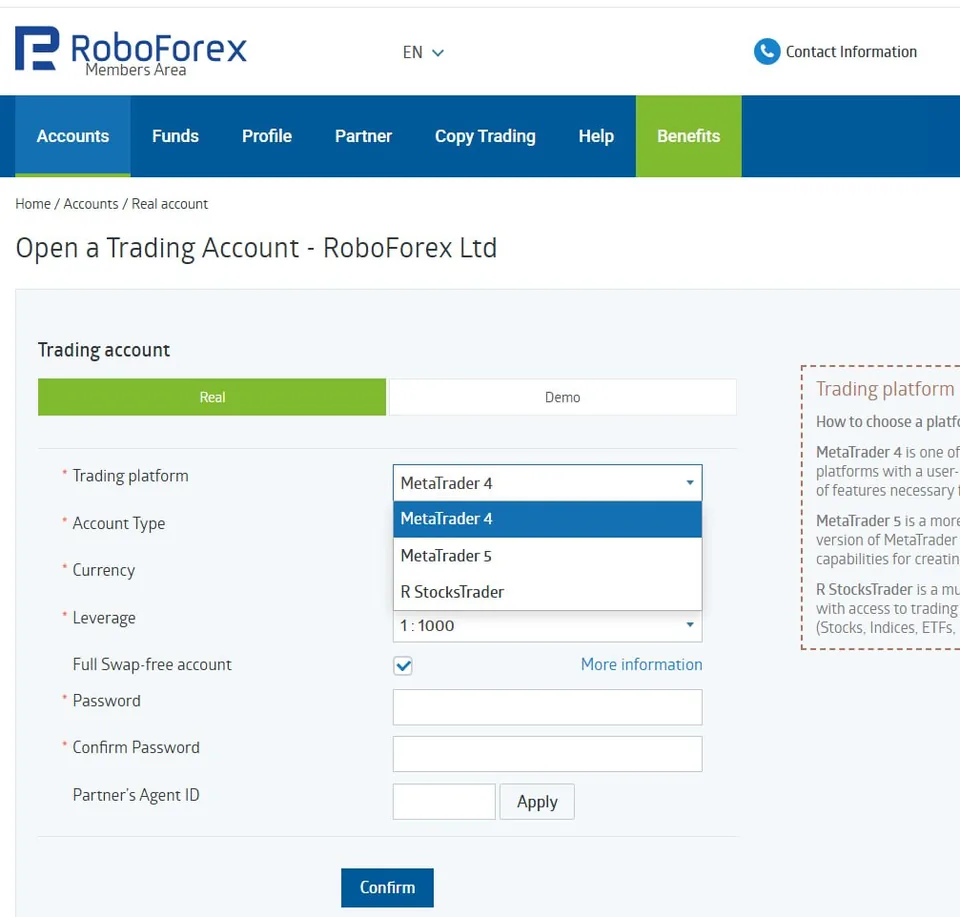Focus the Password input field
This screenshot has height=917, width=960.
point(547,707)
